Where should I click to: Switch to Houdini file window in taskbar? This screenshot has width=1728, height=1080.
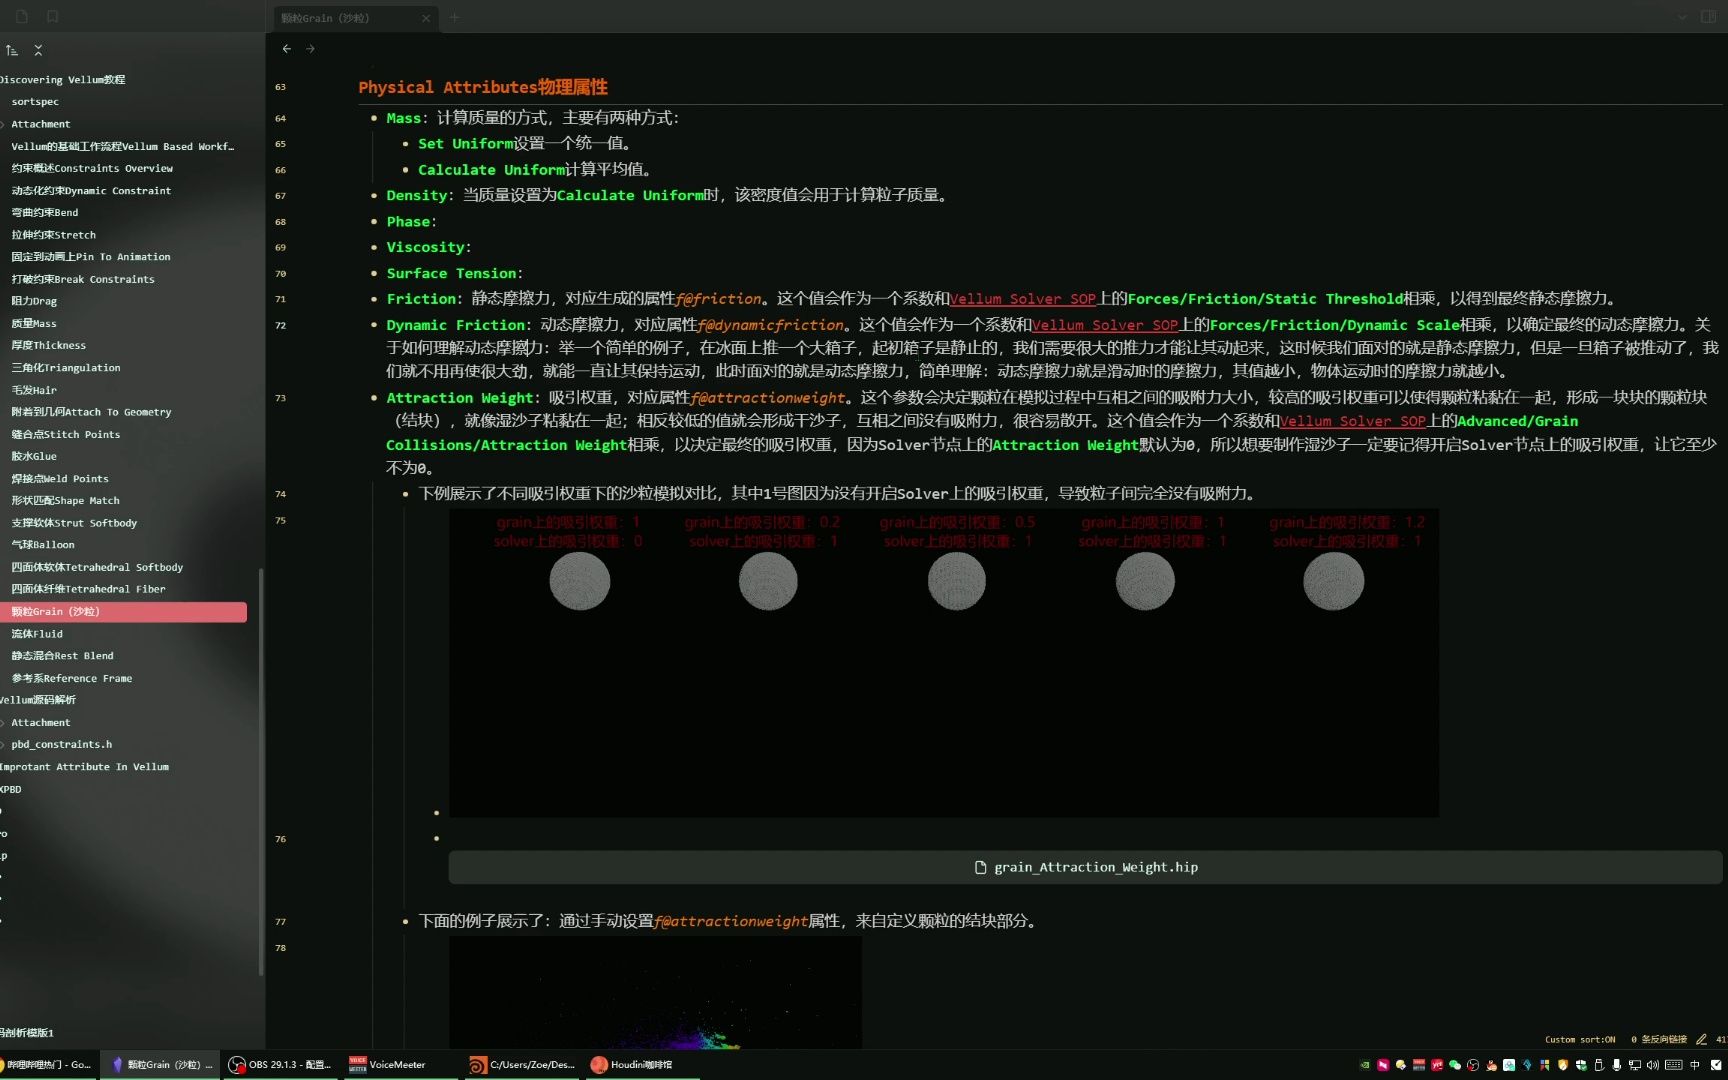point(523,1065)
